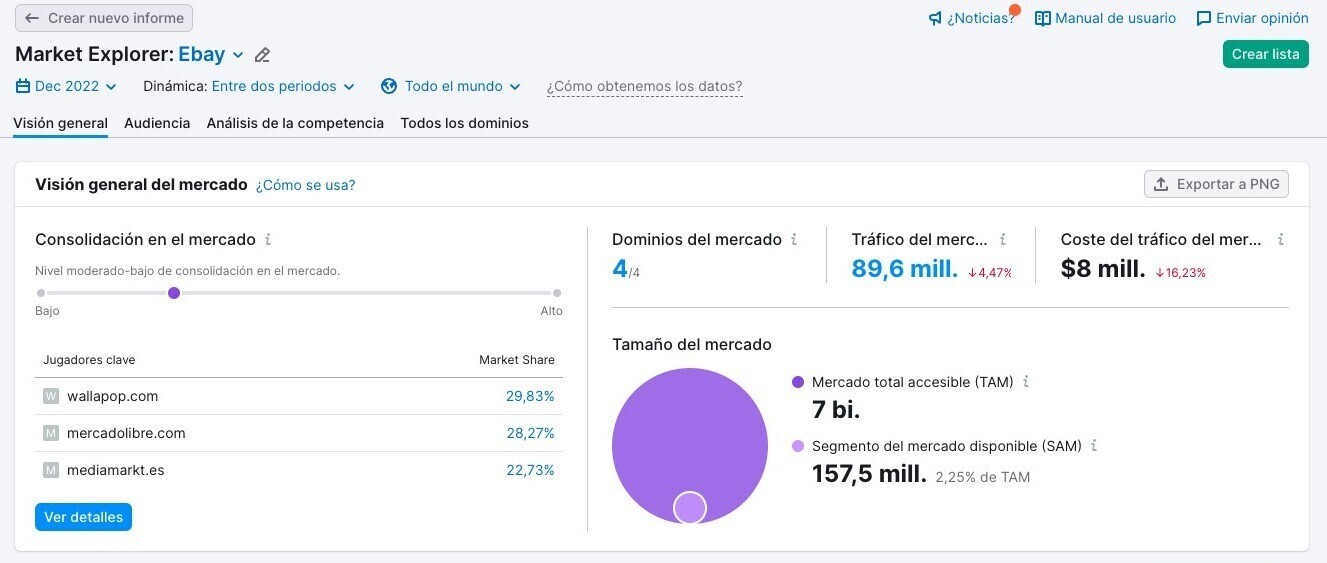Click the Bajo end of consolidation slider
Viewport: 1327px width, 563px height.
41,293
